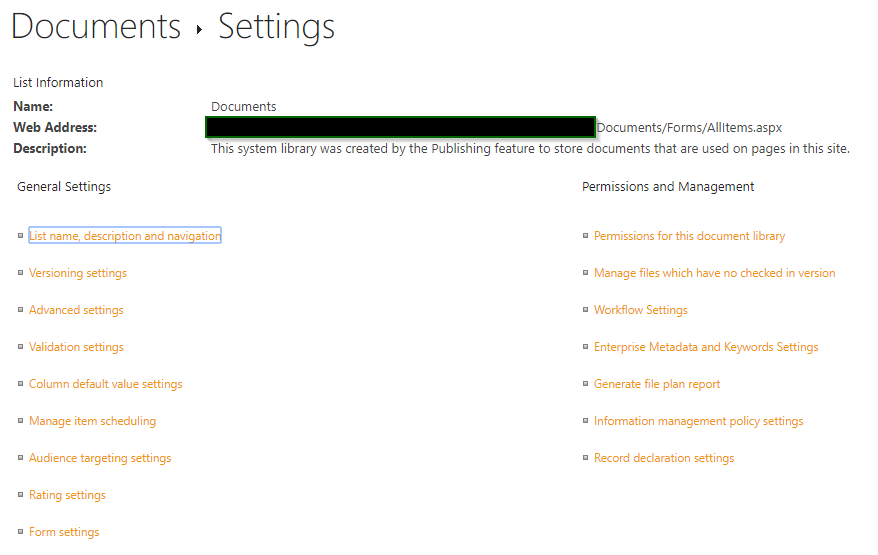Manage files with no checked in version
The width and height of the screenshot is (878, 555).
tap(714, 273)
